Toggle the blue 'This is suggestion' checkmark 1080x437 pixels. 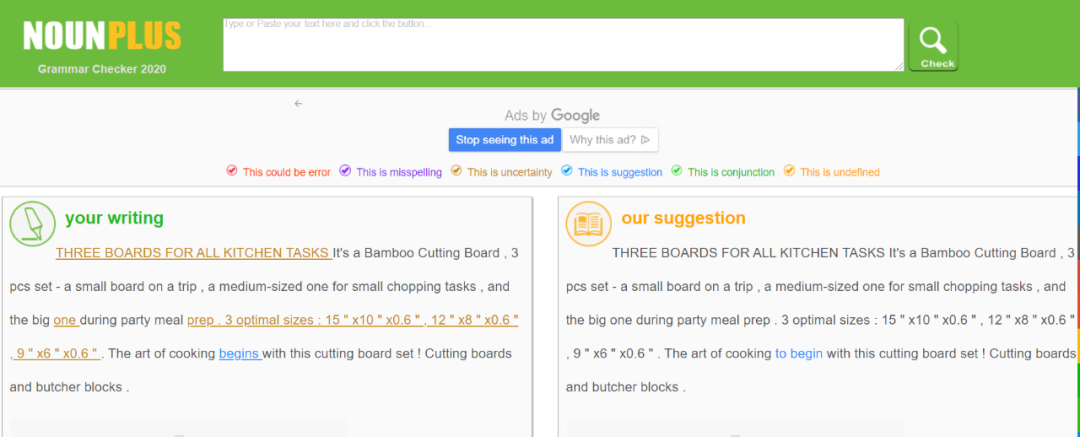click(567, 171)
